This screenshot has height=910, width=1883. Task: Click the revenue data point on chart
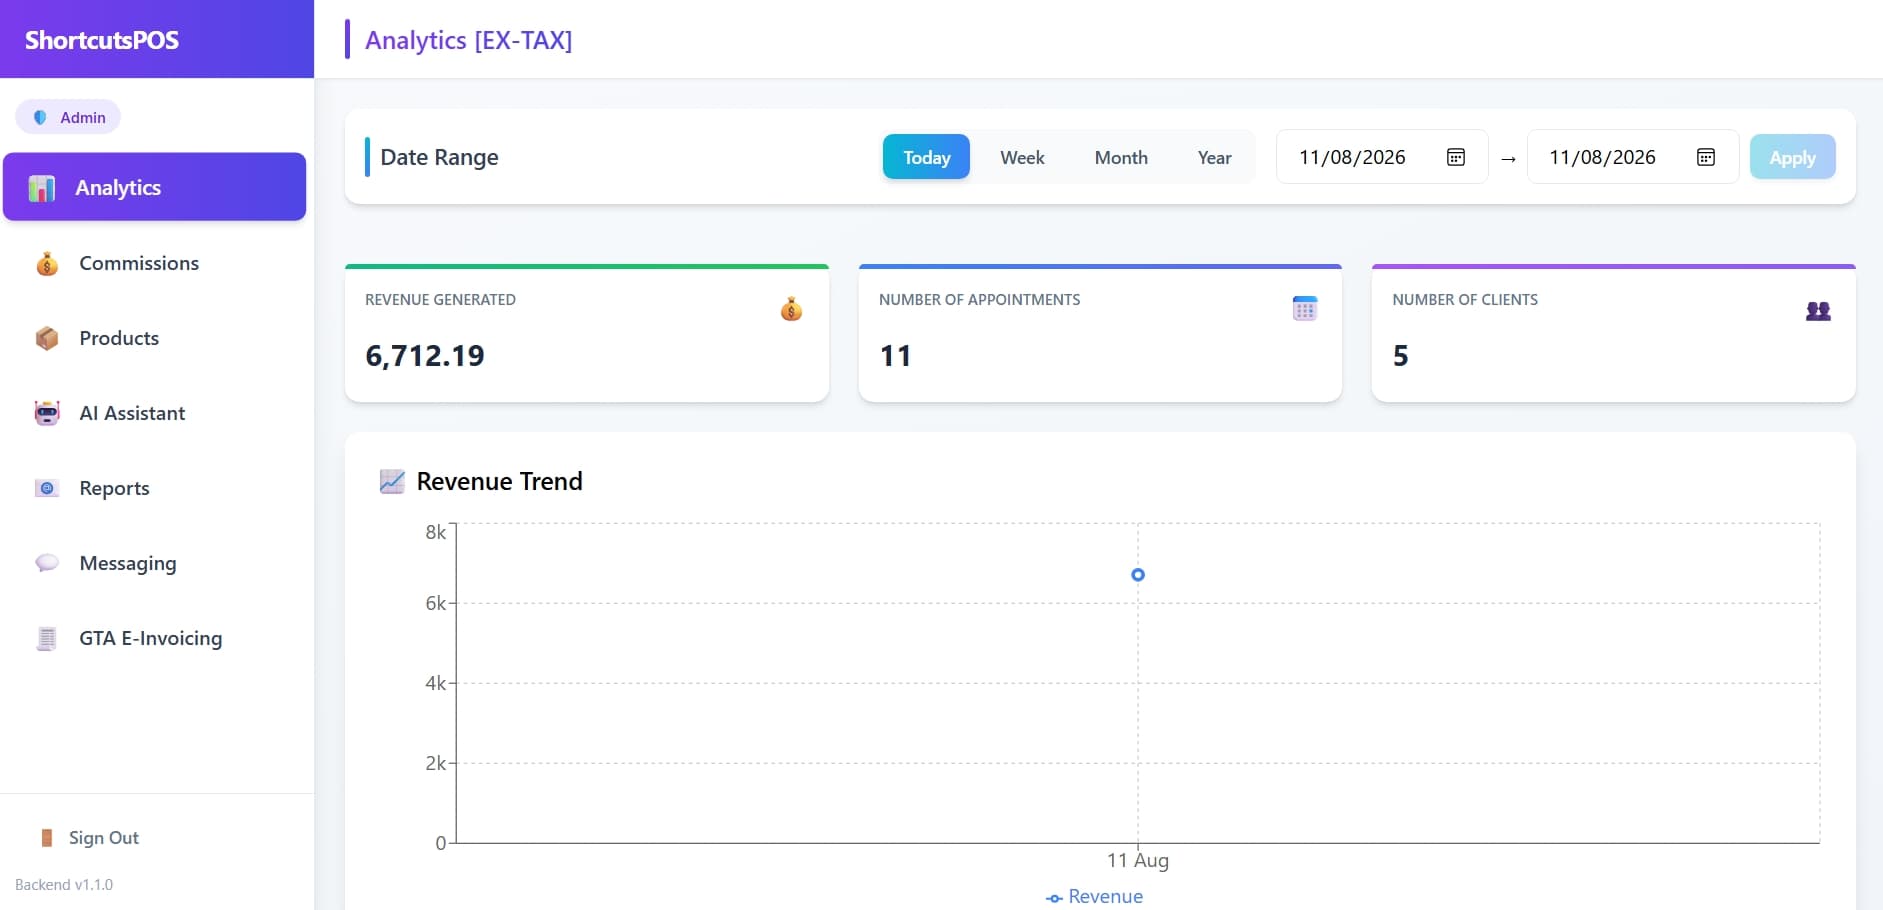[1138, 575]
